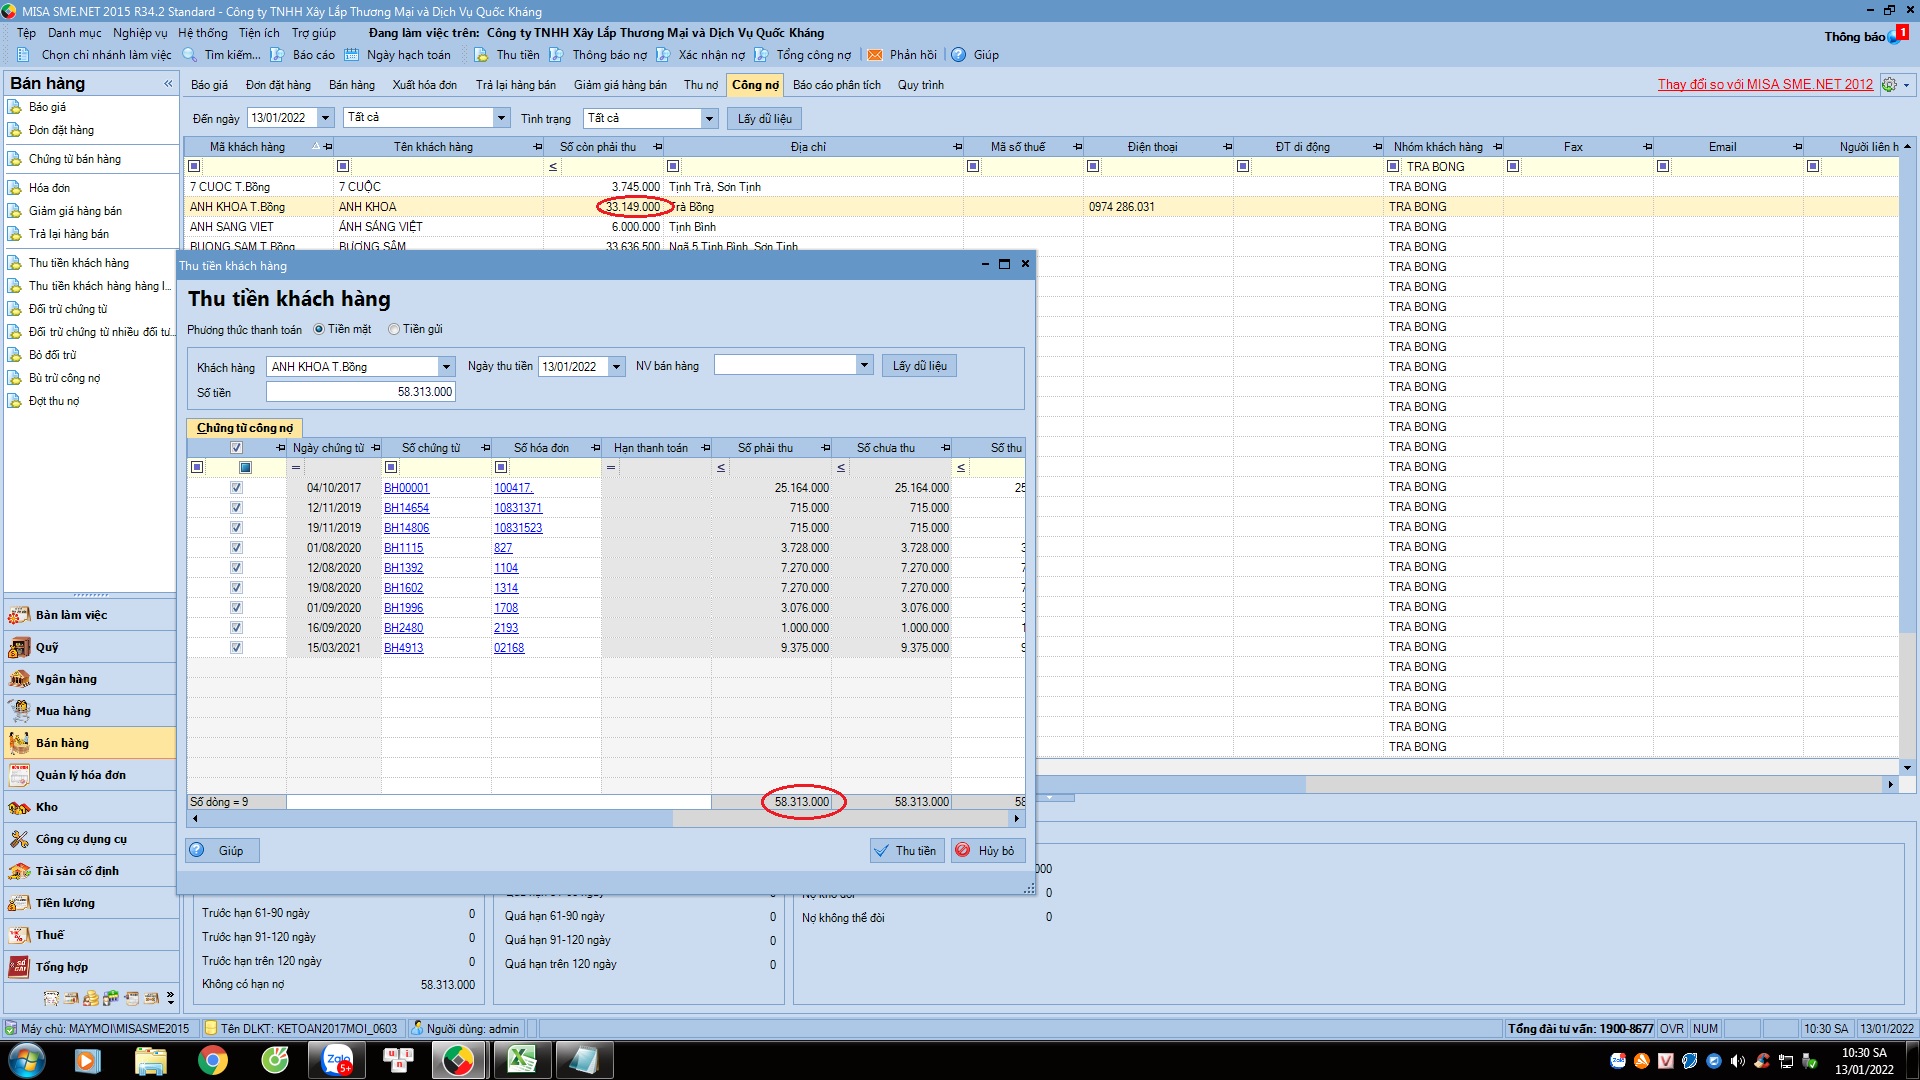
Task: Collapse the Bán hàng sidebar panel
Action: (168, 84)
